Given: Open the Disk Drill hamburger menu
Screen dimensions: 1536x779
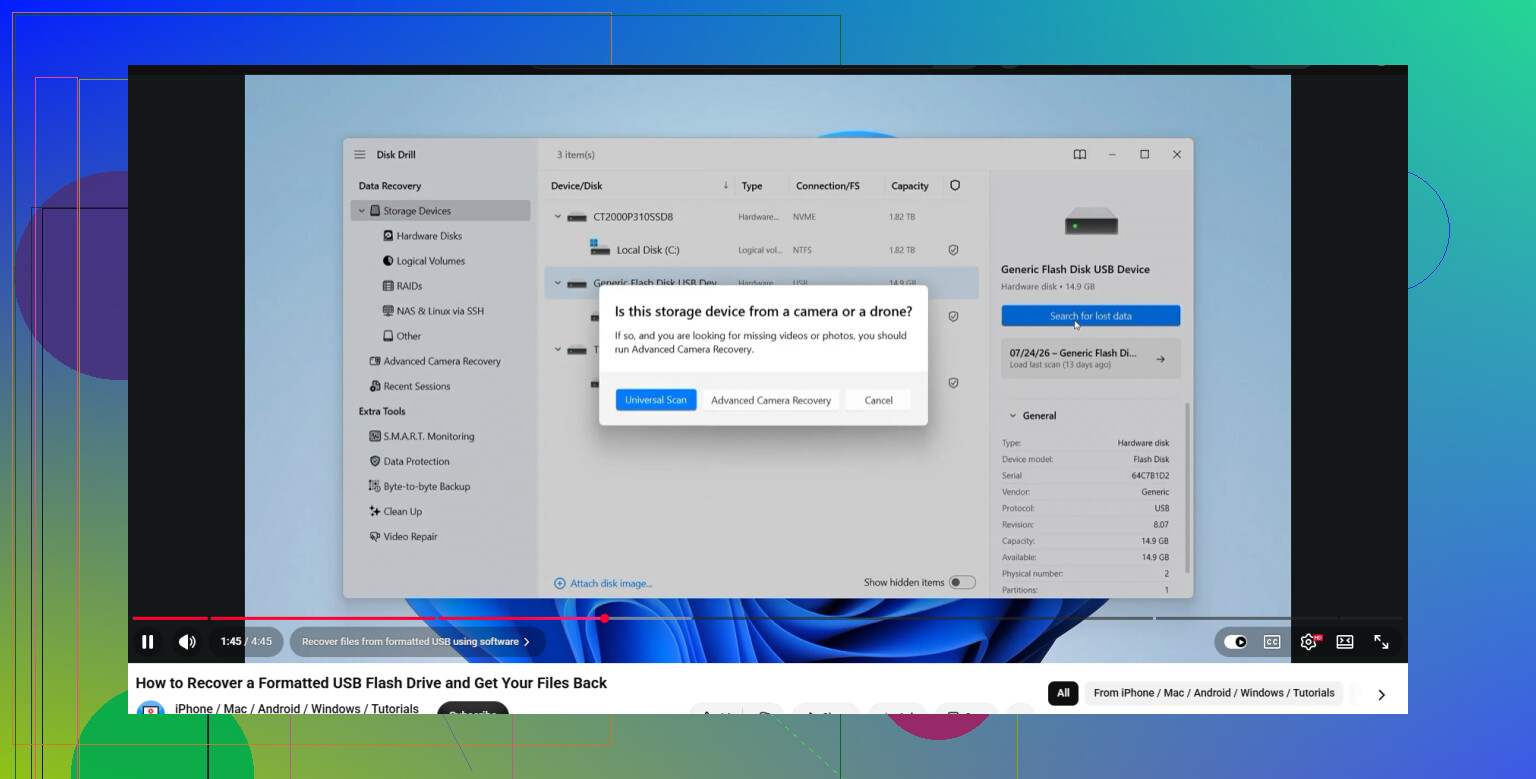Looking at the screenshot, I should [360, 155].
